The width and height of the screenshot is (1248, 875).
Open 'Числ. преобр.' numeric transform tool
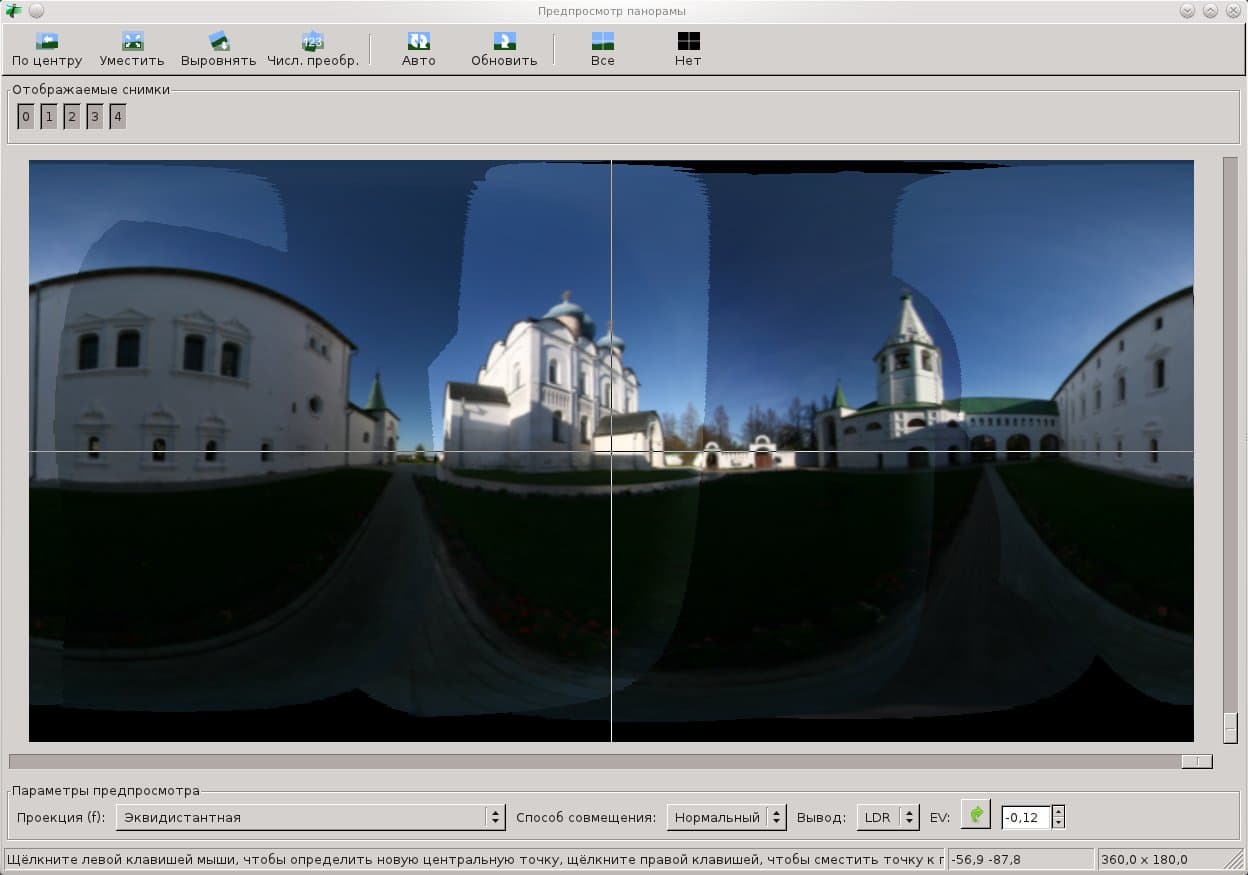click(x=312, y=42)
